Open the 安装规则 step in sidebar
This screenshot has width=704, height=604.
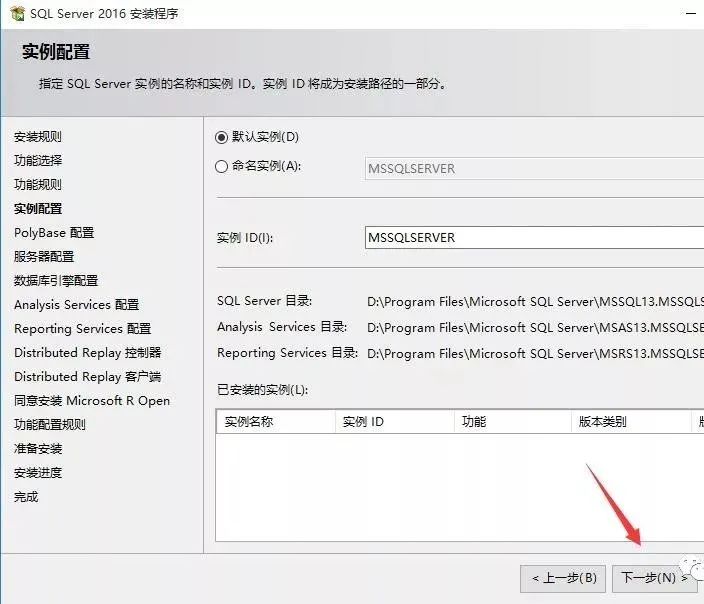(x=38, y=137)
